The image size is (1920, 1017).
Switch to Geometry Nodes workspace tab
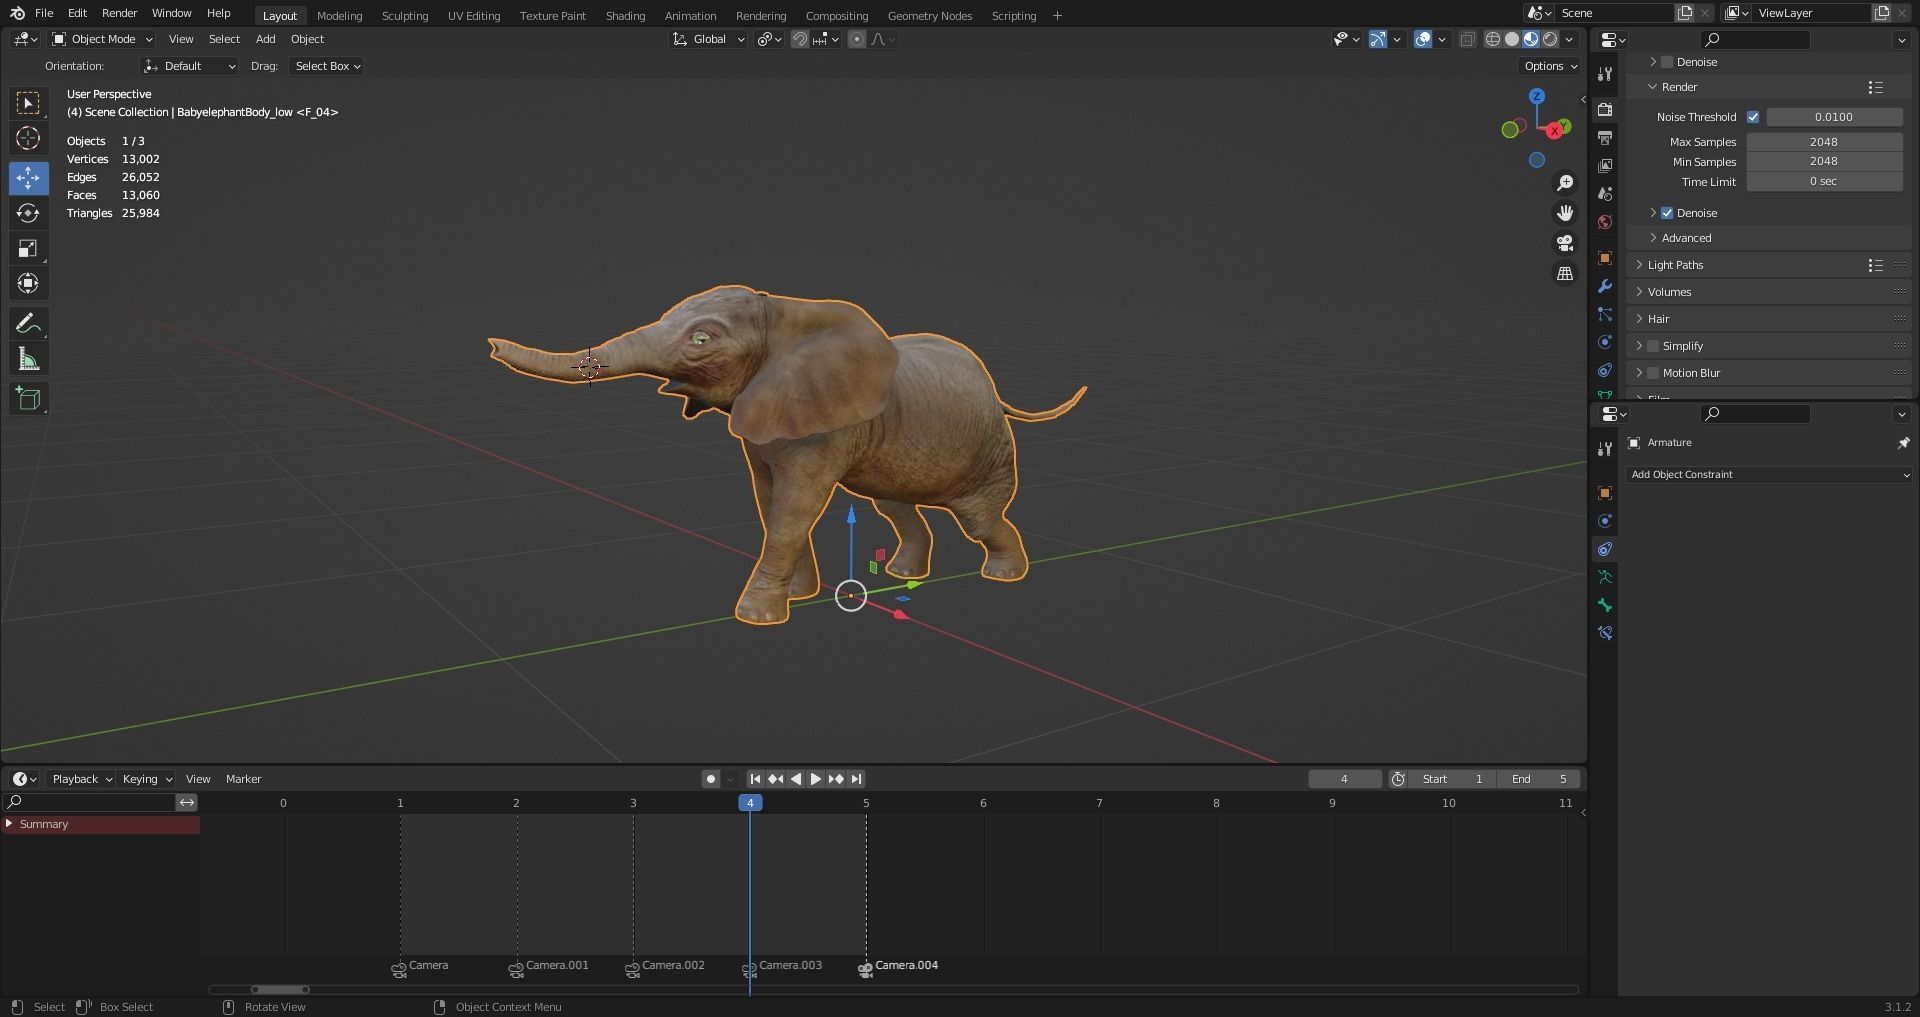point(929,16)
